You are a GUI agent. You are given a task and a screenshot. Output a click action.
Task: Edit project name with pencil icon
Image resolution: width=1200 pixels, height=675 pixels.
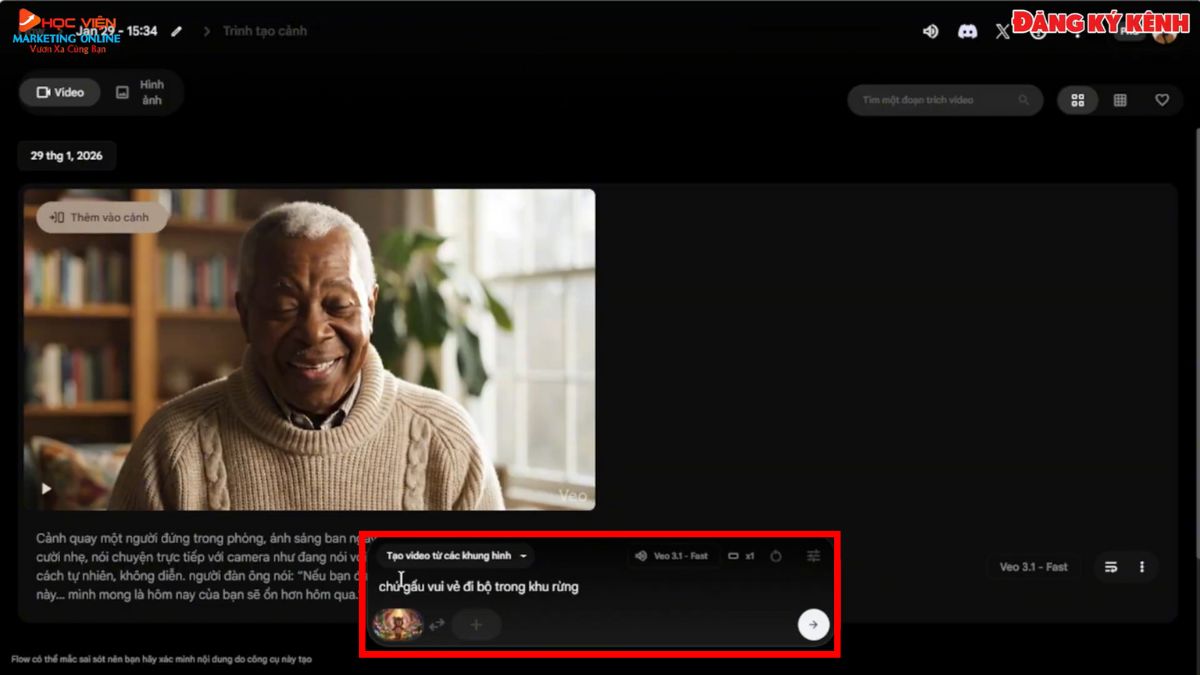177,31
